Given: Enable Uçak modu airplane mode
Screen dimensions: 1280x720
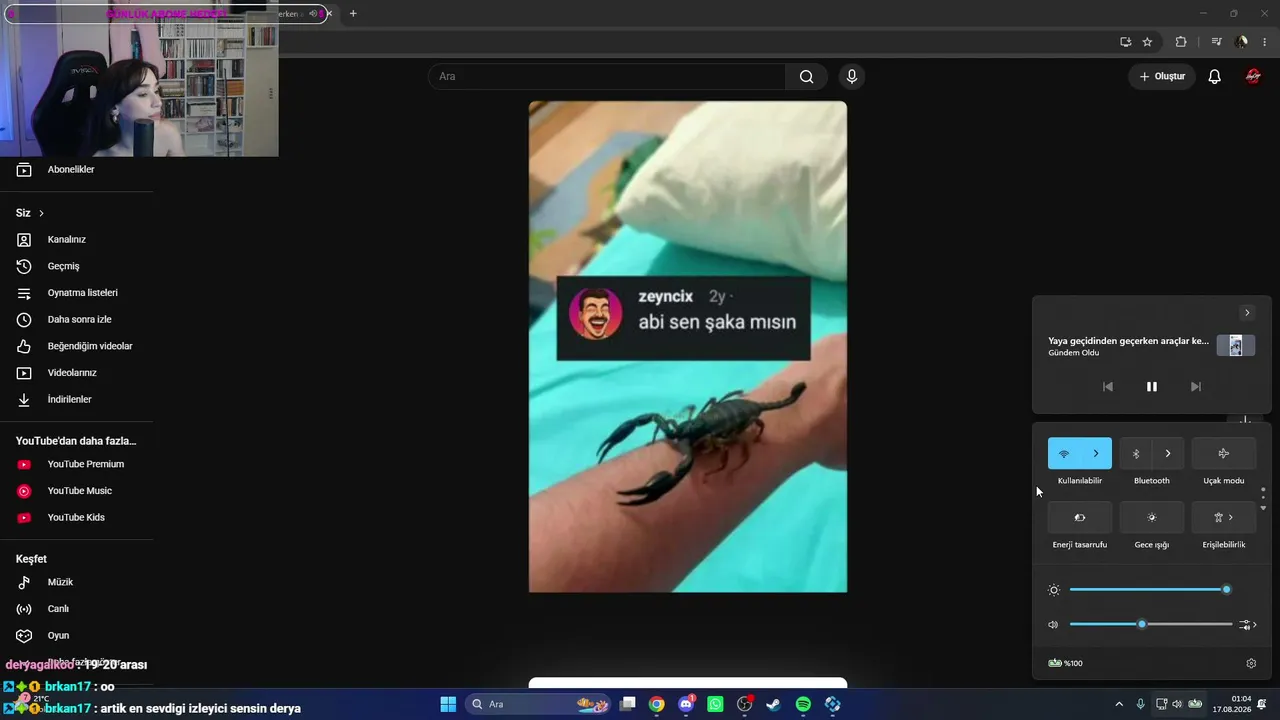Looking at the screenshot, I should [1224, 453].
